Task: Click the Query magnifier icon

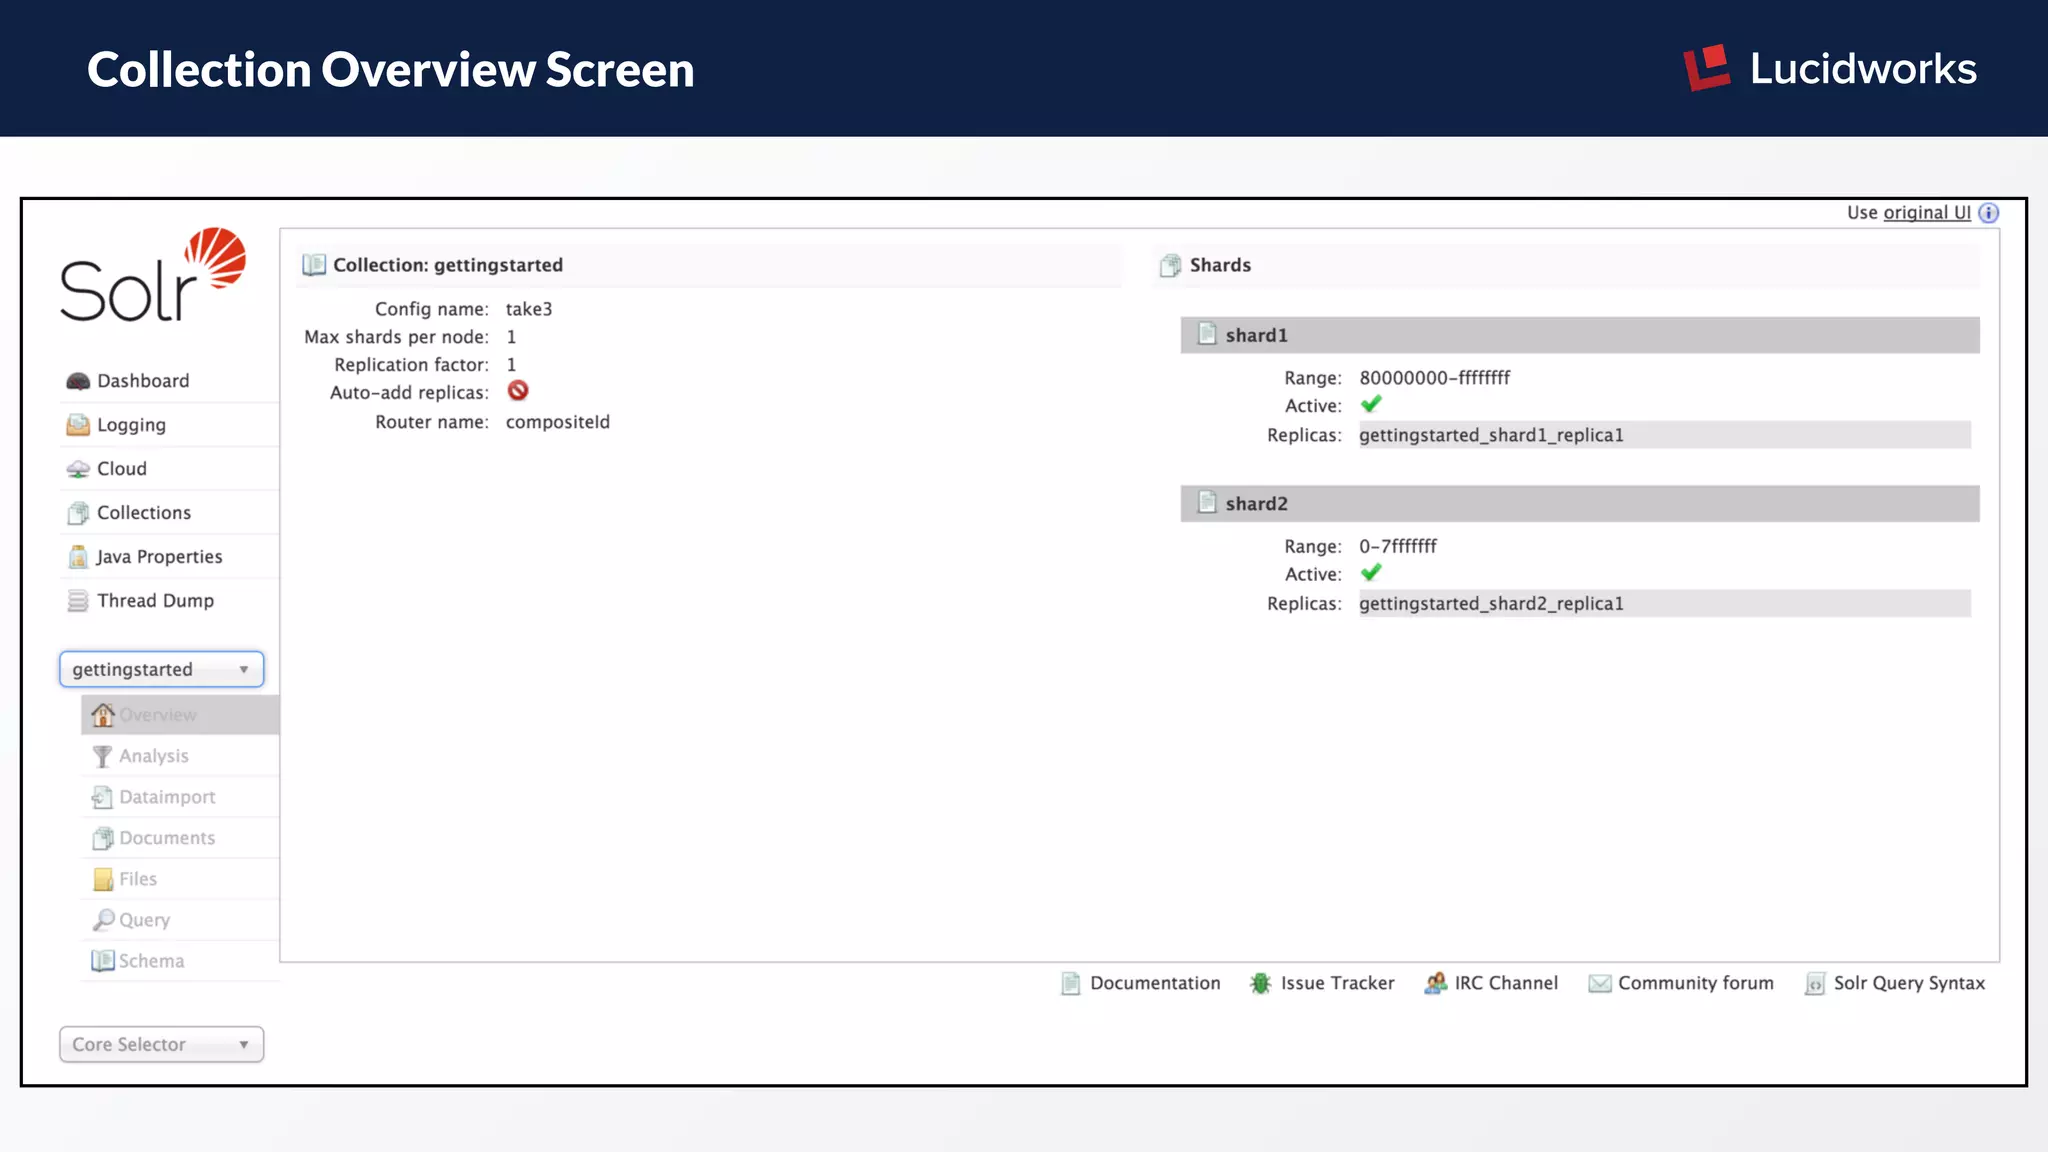Action: tap(102, 920)
